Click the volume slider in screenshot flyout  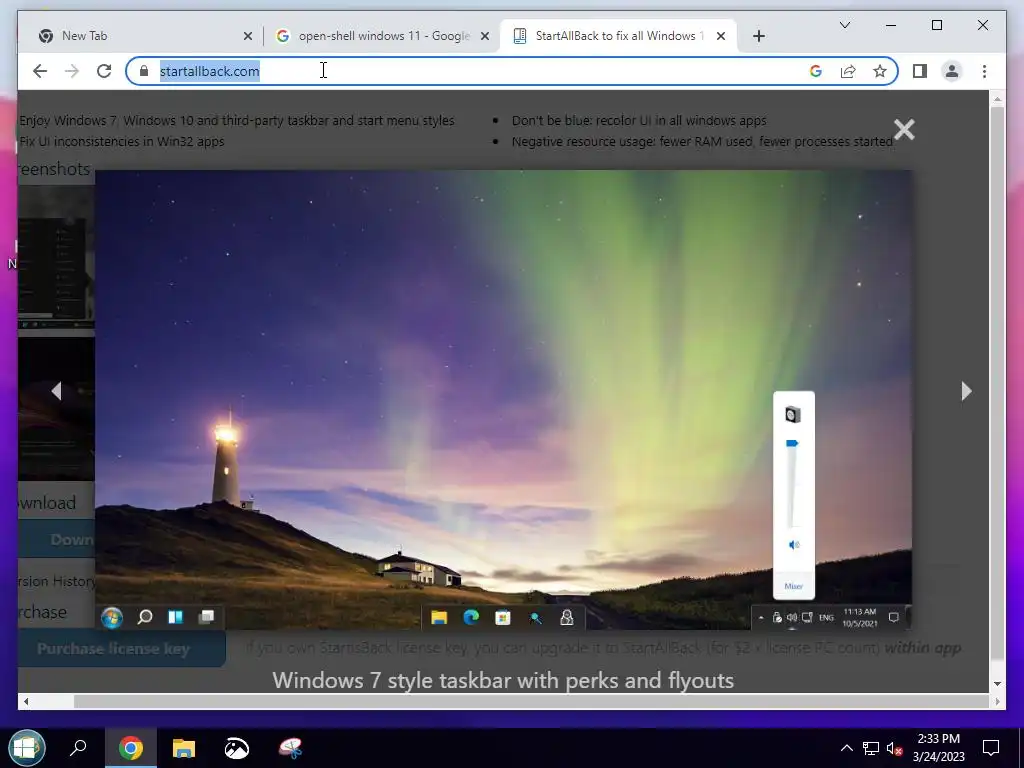[x=792, y=483]
